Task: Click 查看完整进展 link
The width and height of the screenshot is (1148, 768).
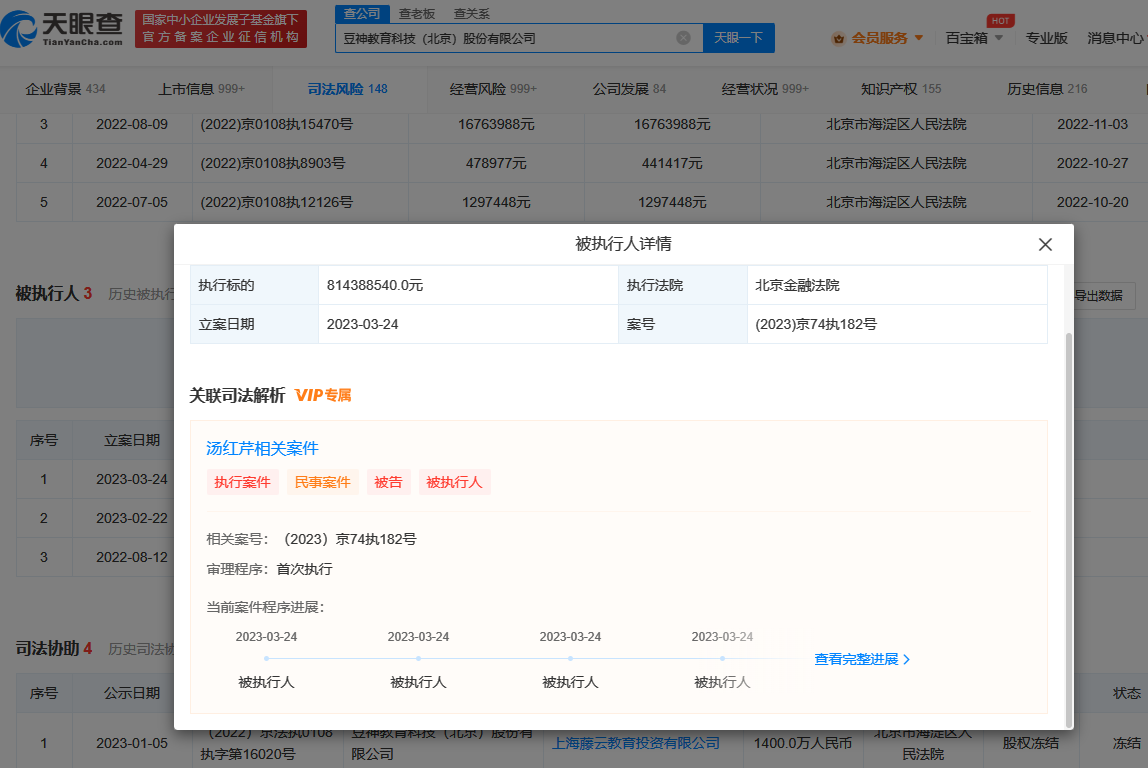Action: coord(856,660)
